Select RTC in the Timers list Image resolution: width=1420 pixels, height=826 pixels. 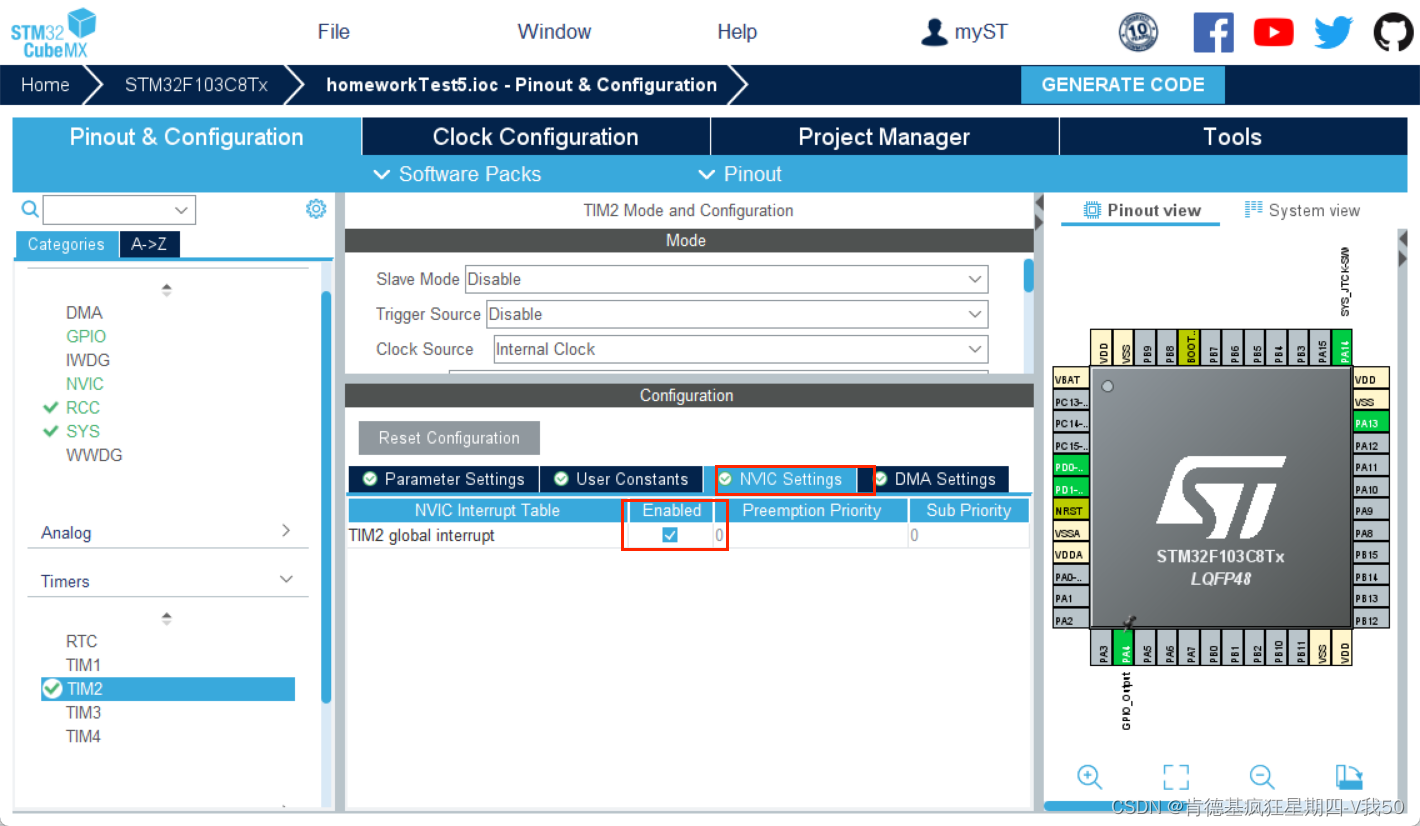click(82, 641)
